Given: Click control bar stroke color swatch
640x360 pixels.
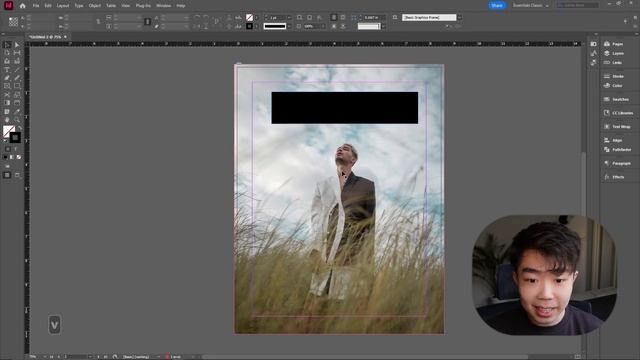Looking at the screenshot, I should [x=249, y=26].
